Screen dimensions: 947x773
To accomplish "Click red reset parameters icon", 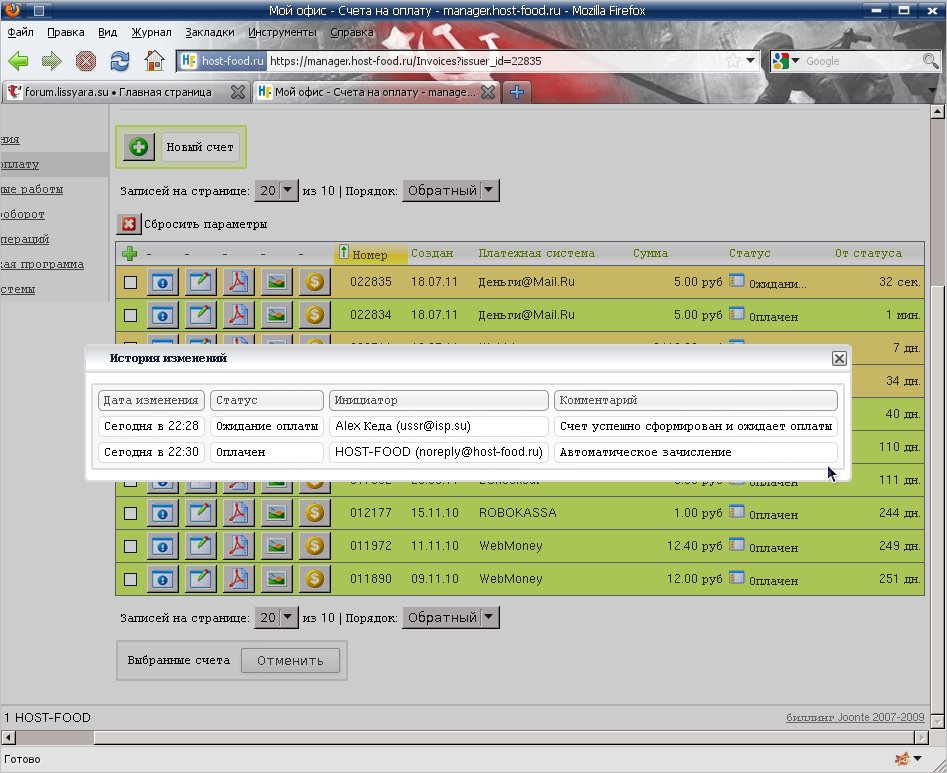I will click(x=129, y=224).
